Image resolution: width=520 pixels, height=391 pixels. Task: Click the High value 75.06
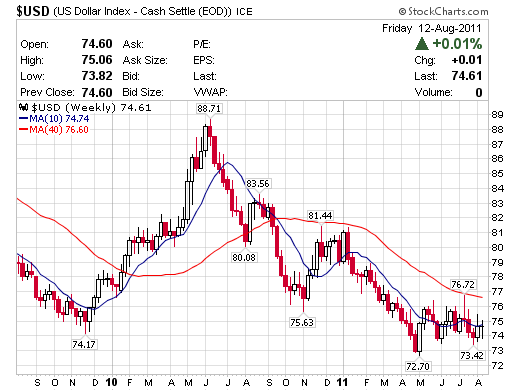(97, 60)
